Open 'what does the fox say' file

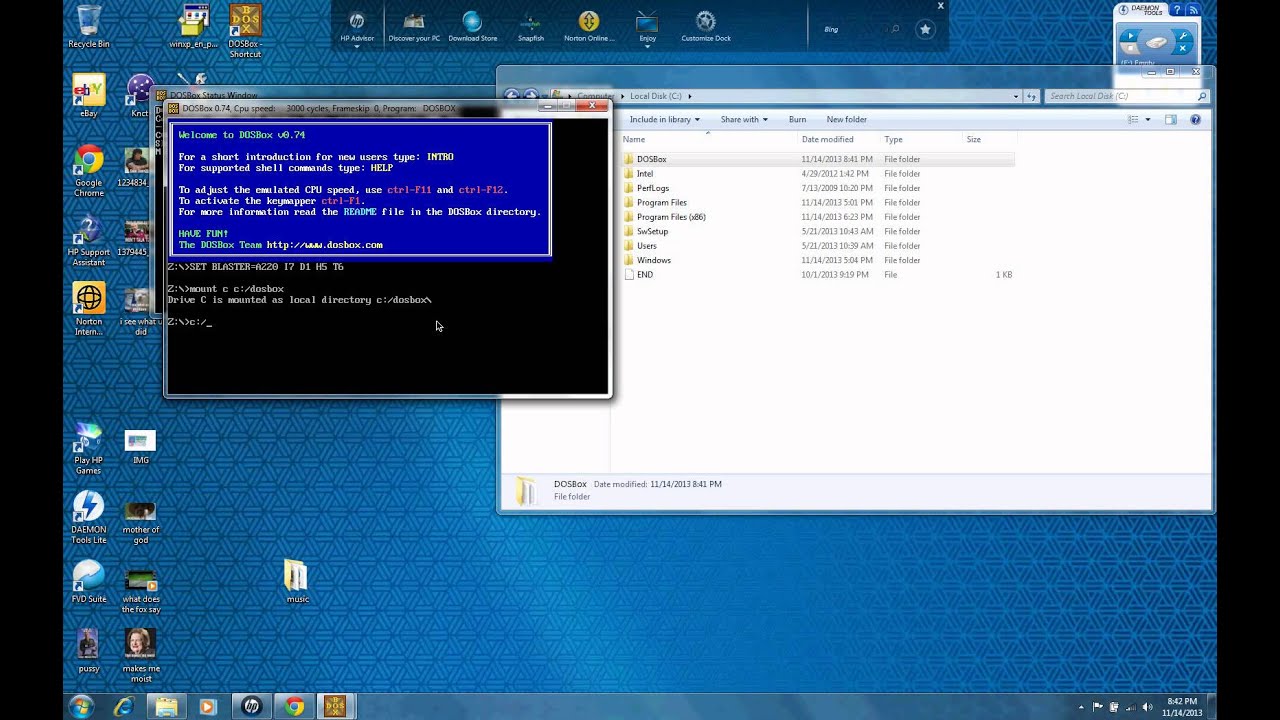(140, 592)
